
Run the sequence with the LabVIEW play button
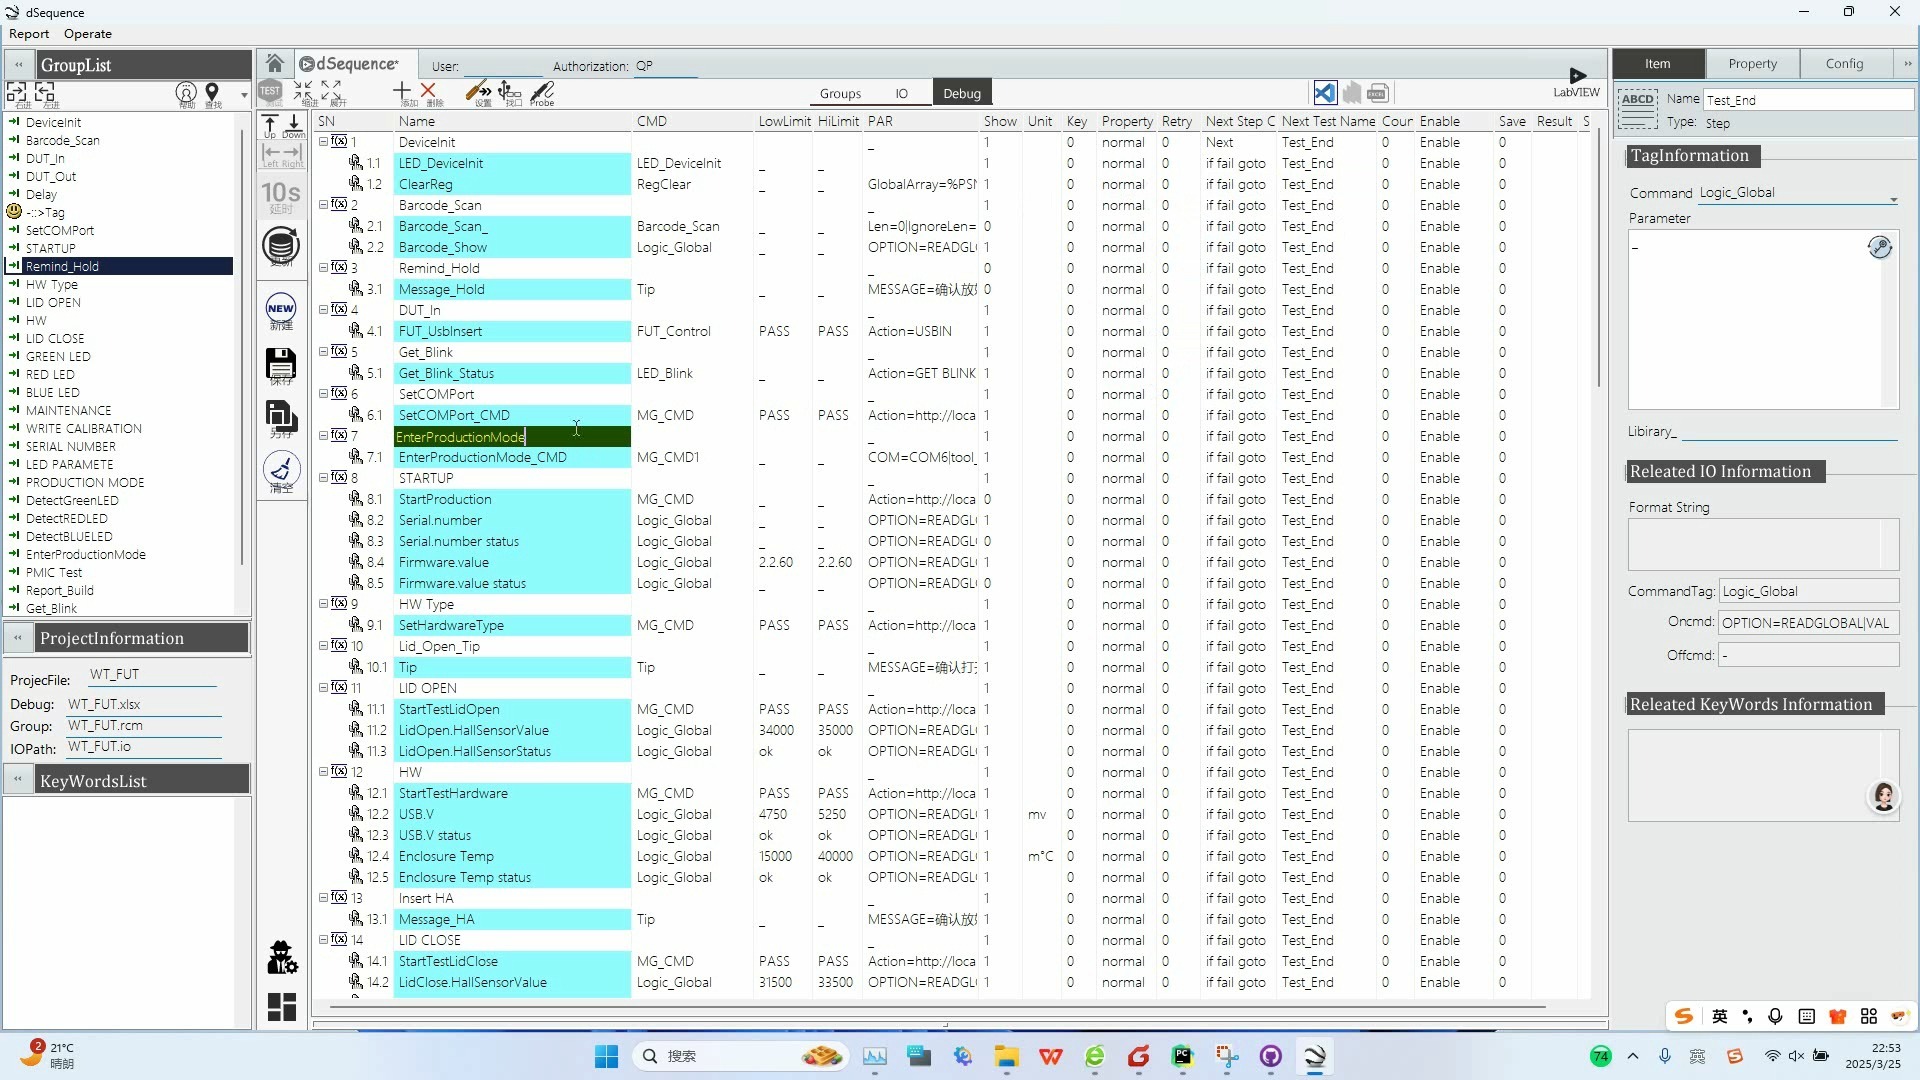(x=1578, y=74)
